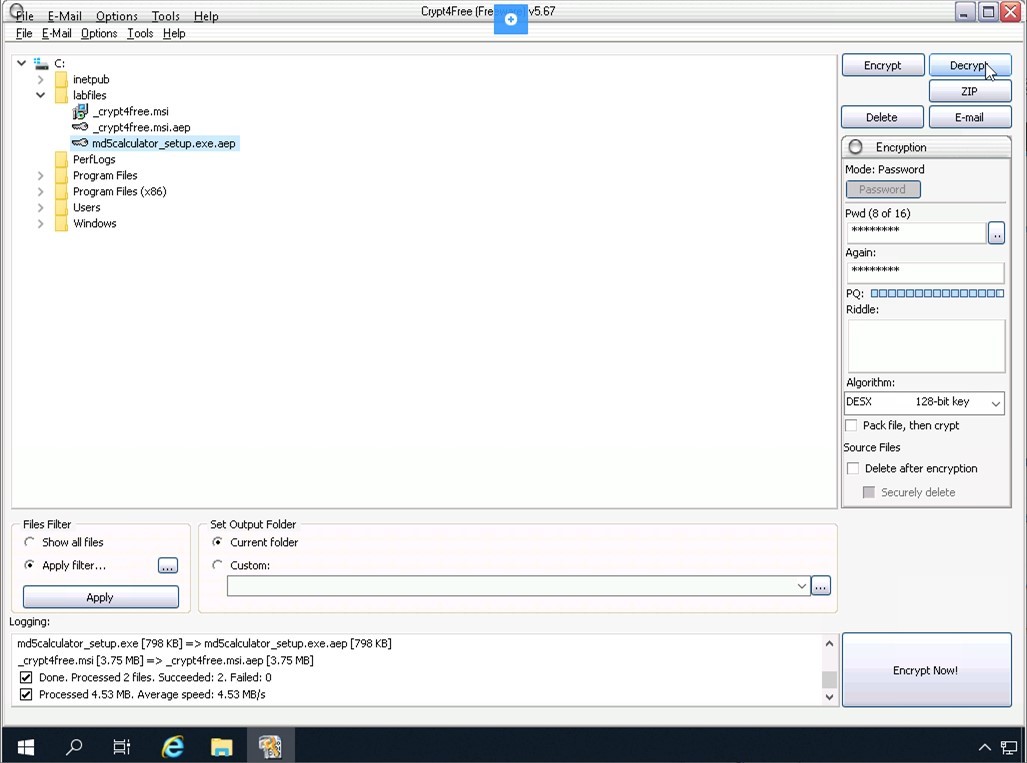Click the Windows Start button

pyautogui.click(x=25, y=746)
